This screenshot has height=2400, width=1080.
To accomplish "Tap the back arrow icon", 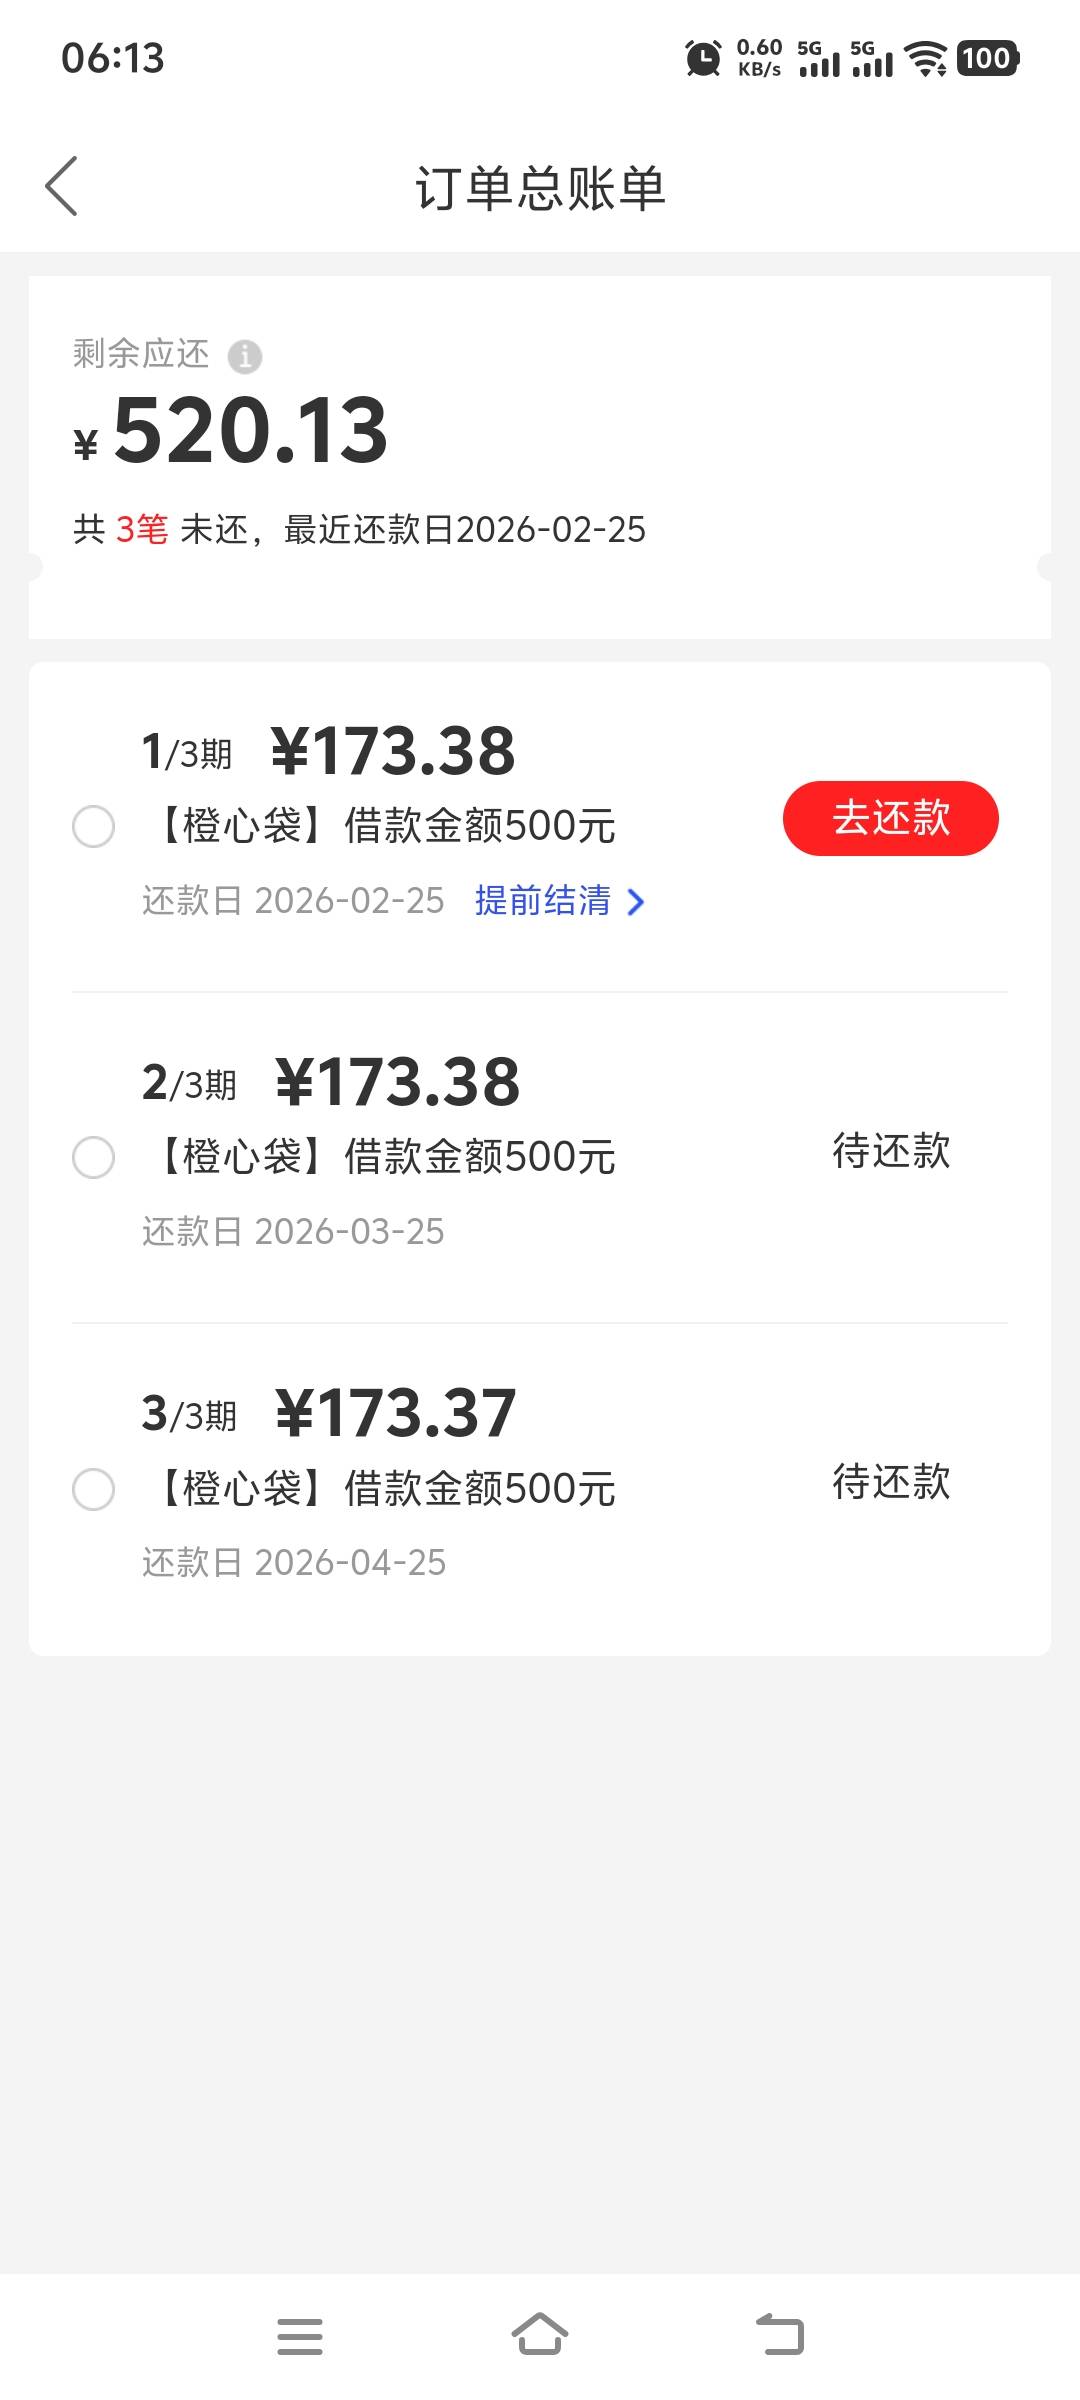I will [x=62, y=186].
